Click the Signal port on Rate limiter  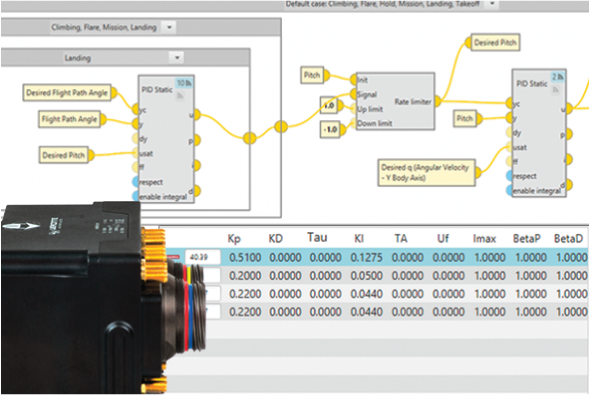click(x=353, y=94)
